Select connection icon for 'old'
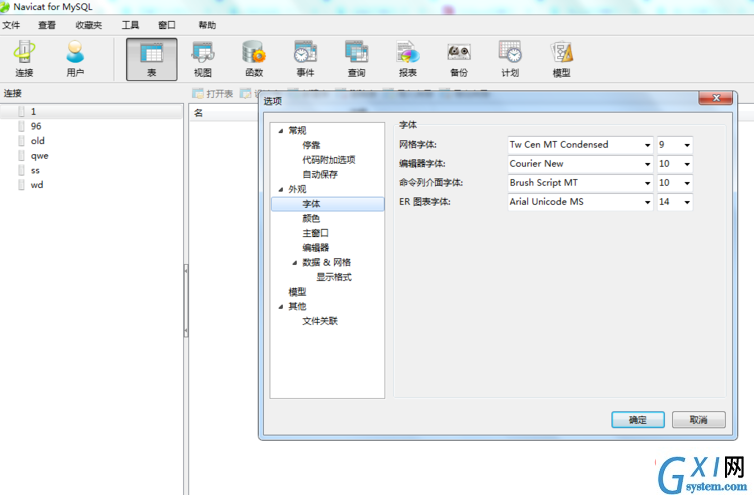 point(21,141)
